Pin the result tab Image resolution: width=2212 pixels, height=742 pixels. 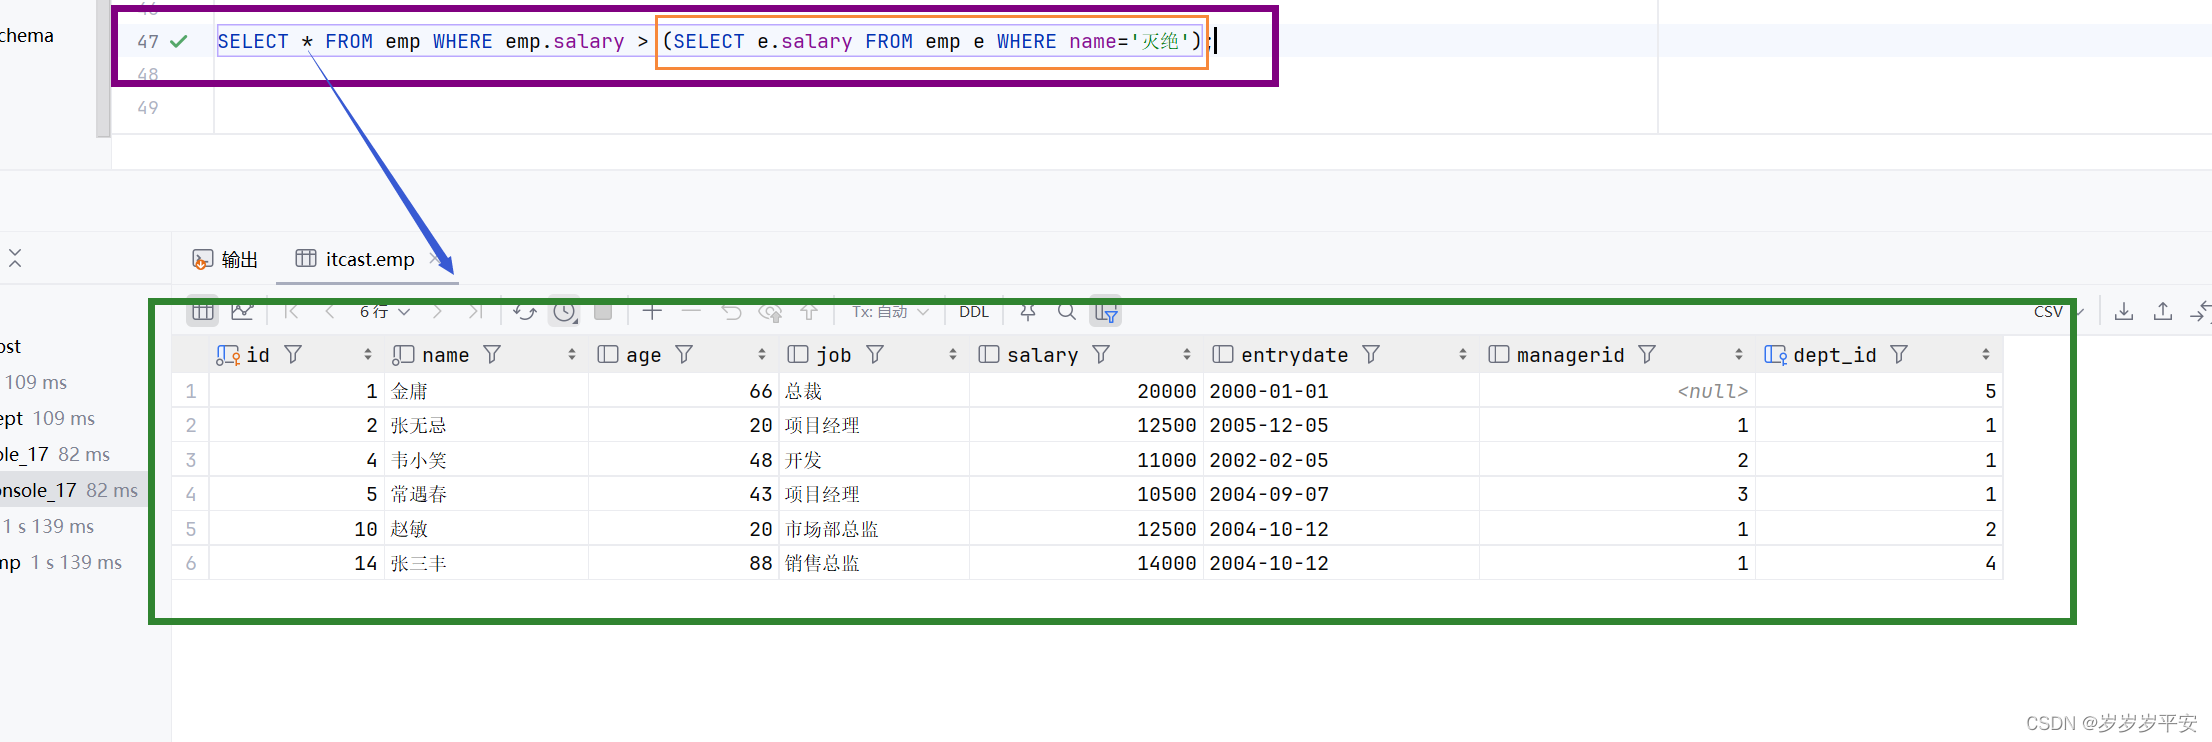pos(1028,312)
